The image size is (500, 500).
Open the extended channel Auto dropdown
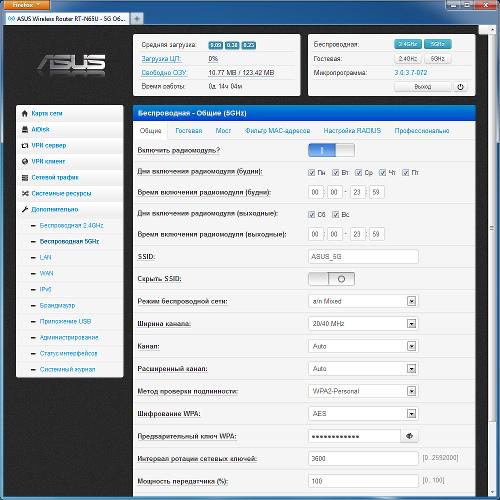point(363,369)
